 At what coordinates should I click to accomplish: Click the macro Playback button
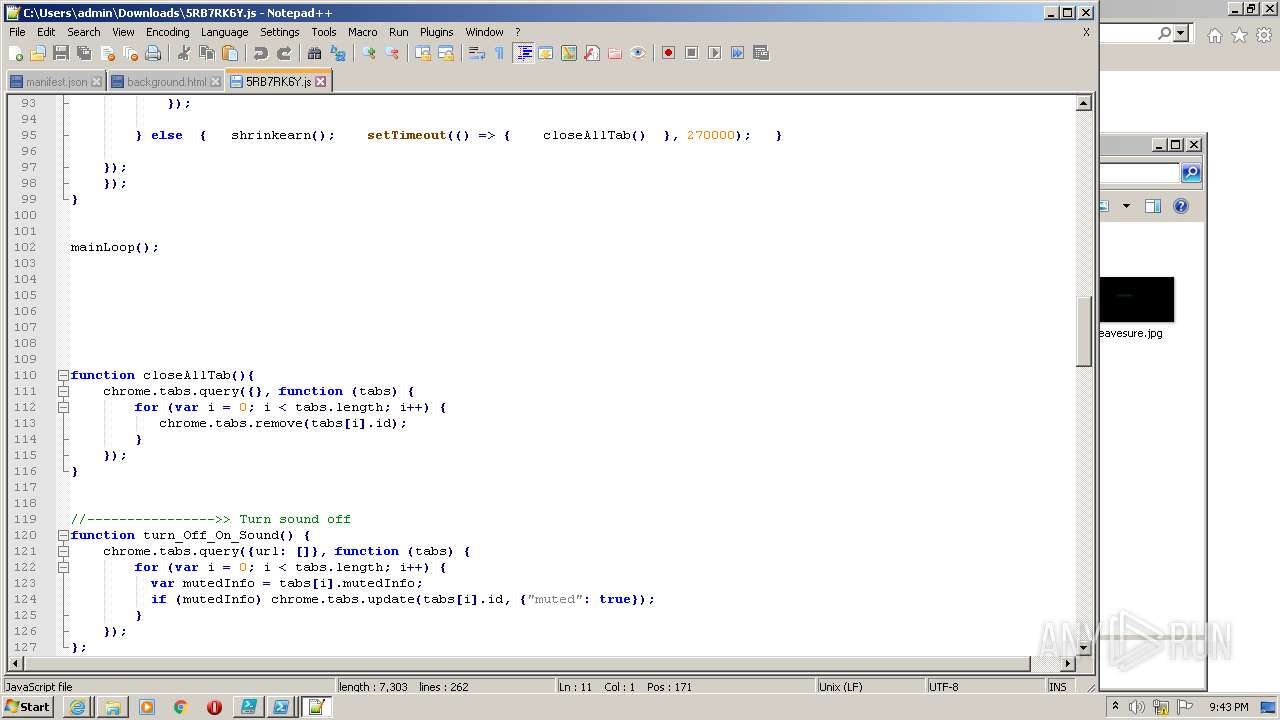714,53
